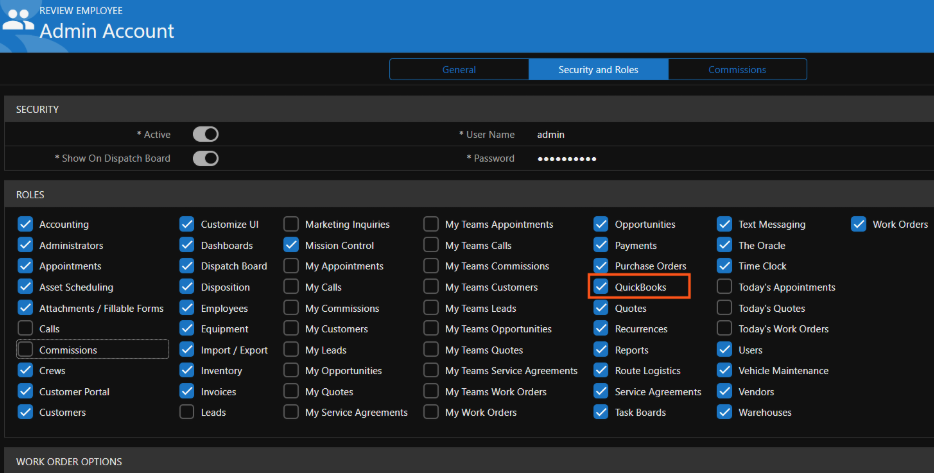Uncheck the Import / Export checkbox
The width and height of the screenshot is (934, 473).
coord(186,350)
